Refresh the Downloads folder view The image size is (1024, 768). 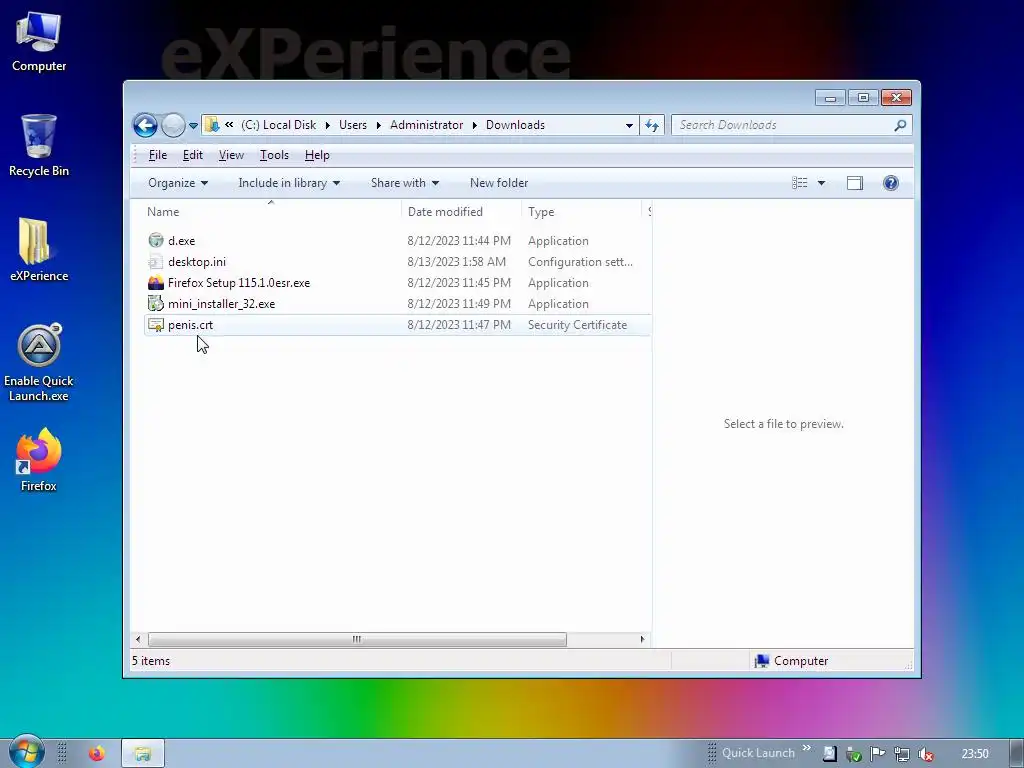(x=652, y=125)
